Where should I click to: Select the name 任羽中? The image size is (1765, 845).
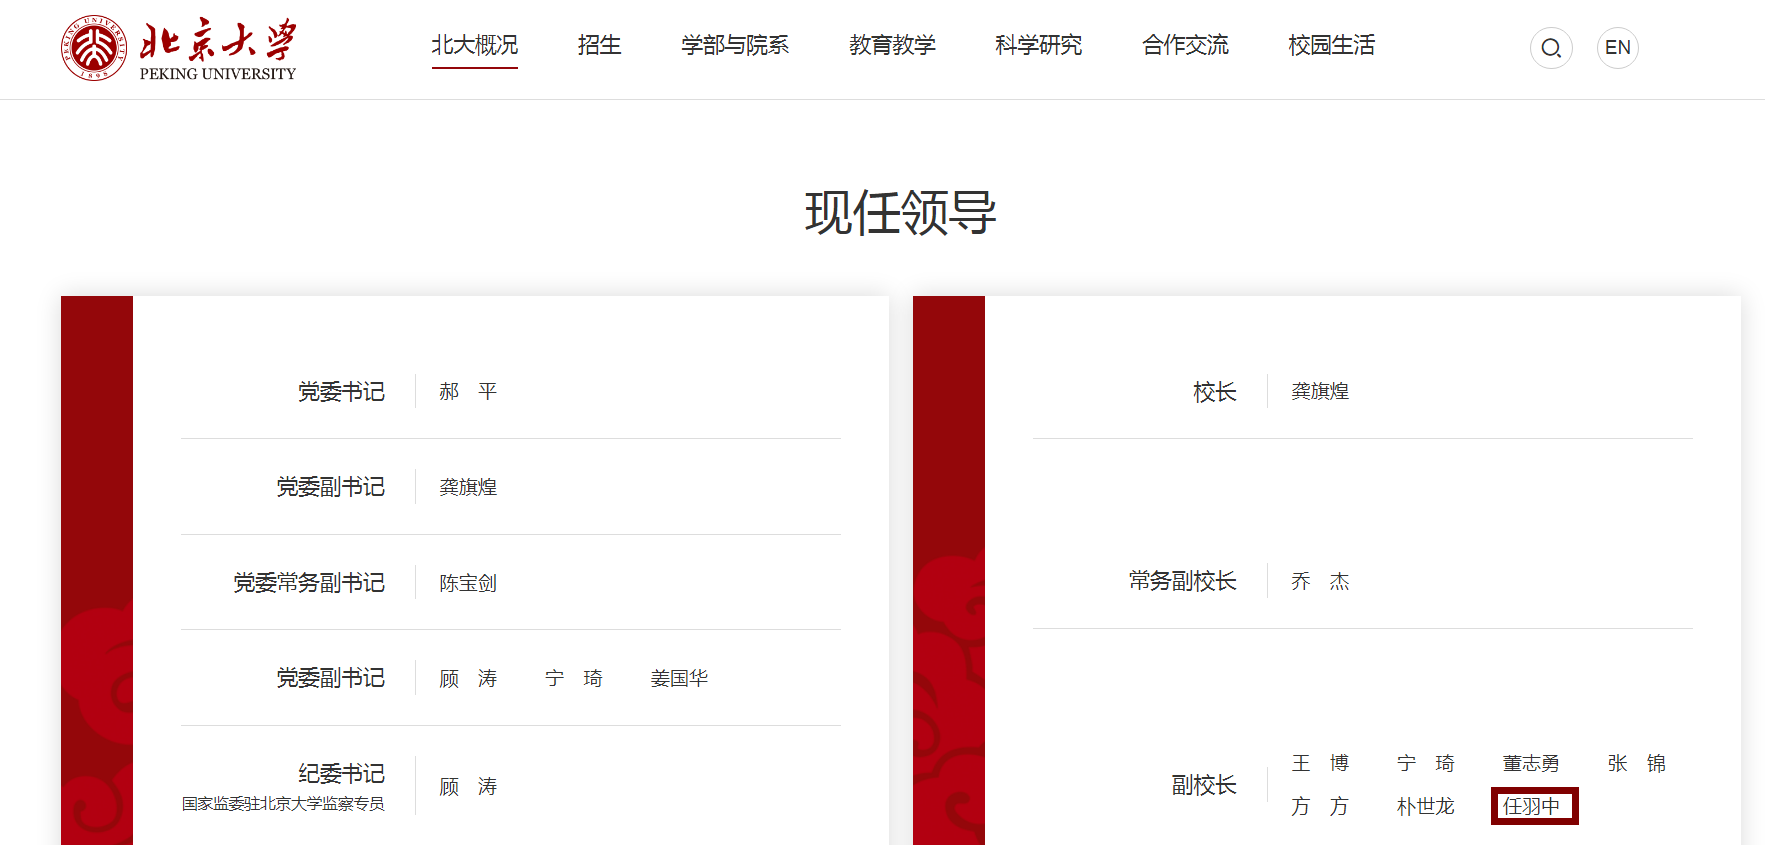[1532, 806]
